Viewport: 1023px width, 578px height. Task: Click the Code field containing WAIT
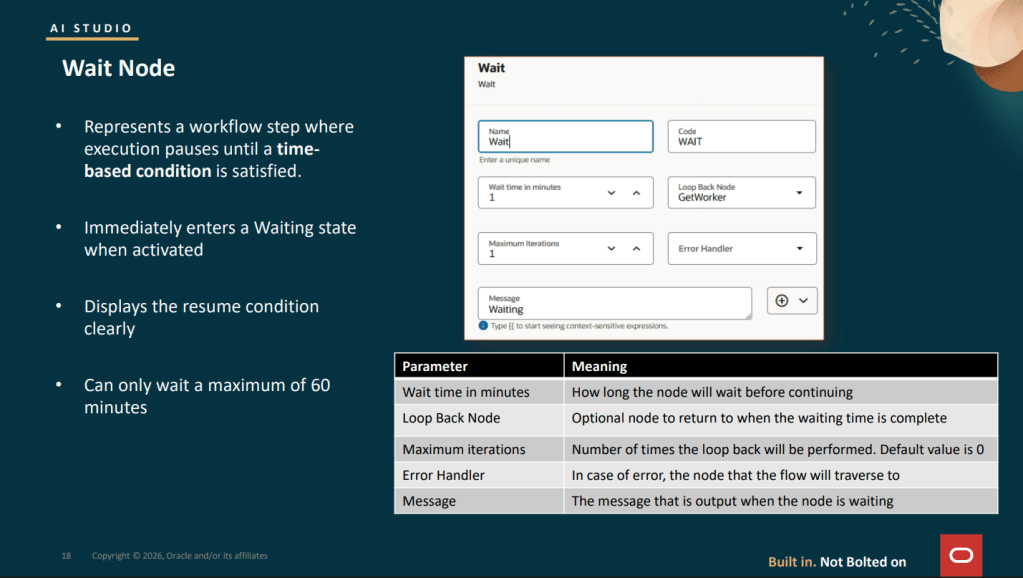coord(741,137)
